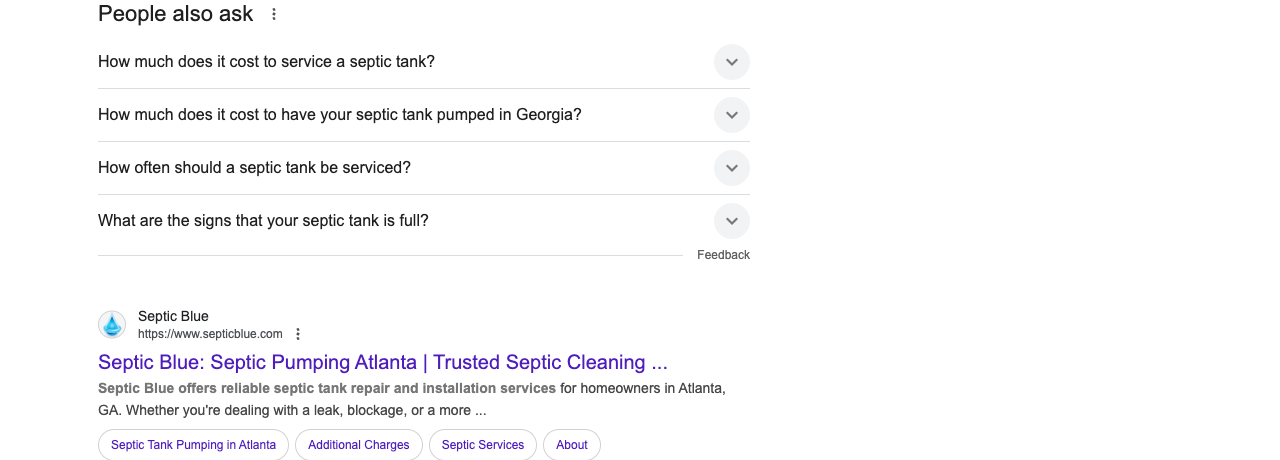
Task: Expand the chevron for Georgia septic pumping cost
Action: (x=732, y=115)
